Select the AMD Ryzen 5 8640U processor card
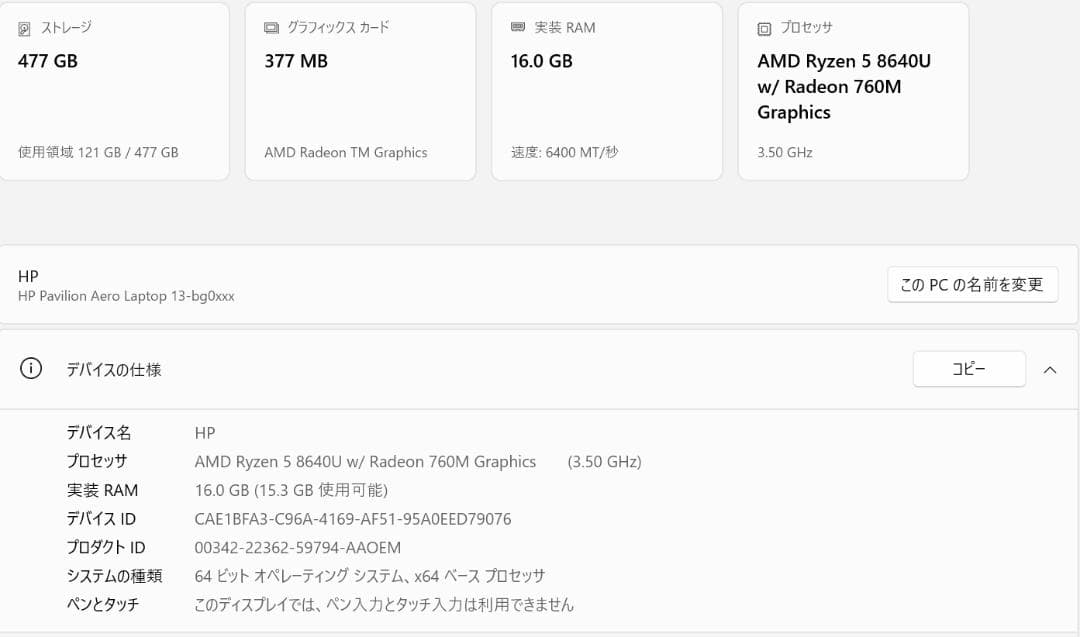The image size is (1080, 637). (x=852, y=91)
